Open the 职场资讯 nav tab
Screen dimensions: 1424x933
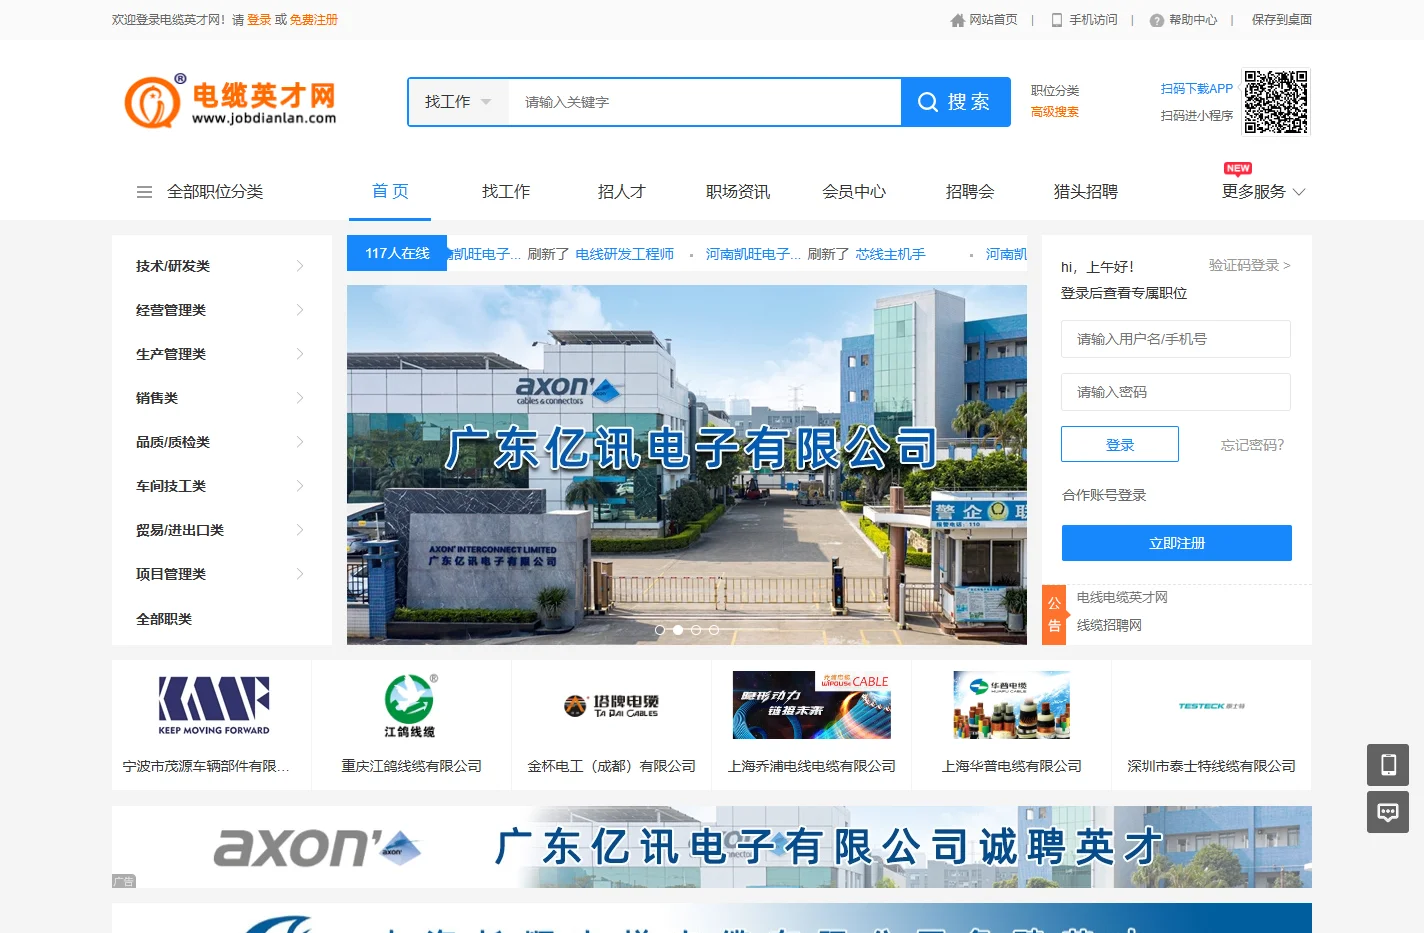(x=738, y=192)
